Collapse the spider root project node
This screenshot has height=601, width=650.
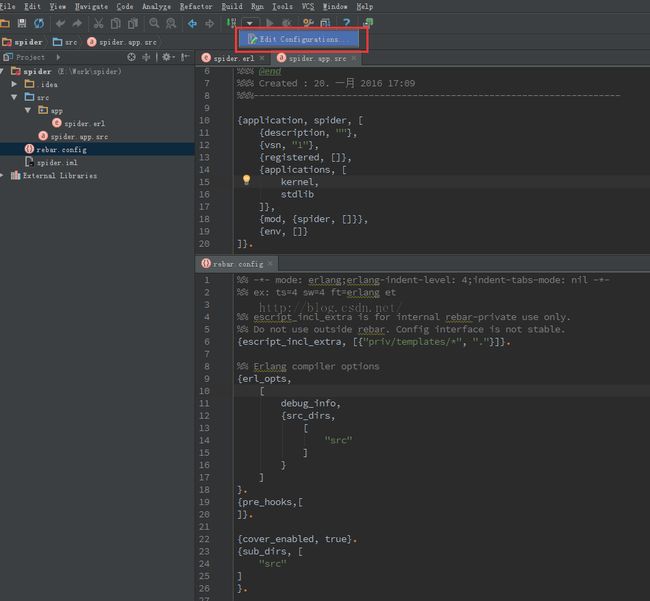click(x=2, y=71)
